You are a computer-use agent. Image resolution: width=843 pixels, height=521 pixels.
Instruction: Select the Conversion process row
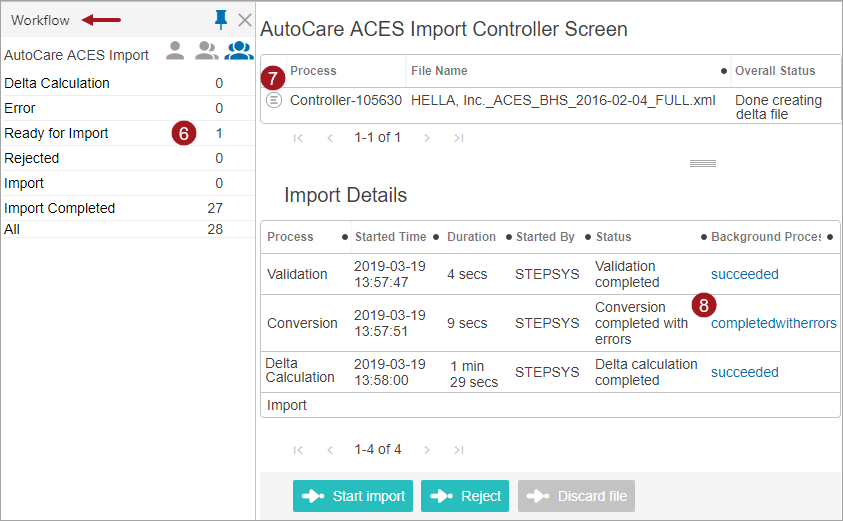click(x=550, y=323)
